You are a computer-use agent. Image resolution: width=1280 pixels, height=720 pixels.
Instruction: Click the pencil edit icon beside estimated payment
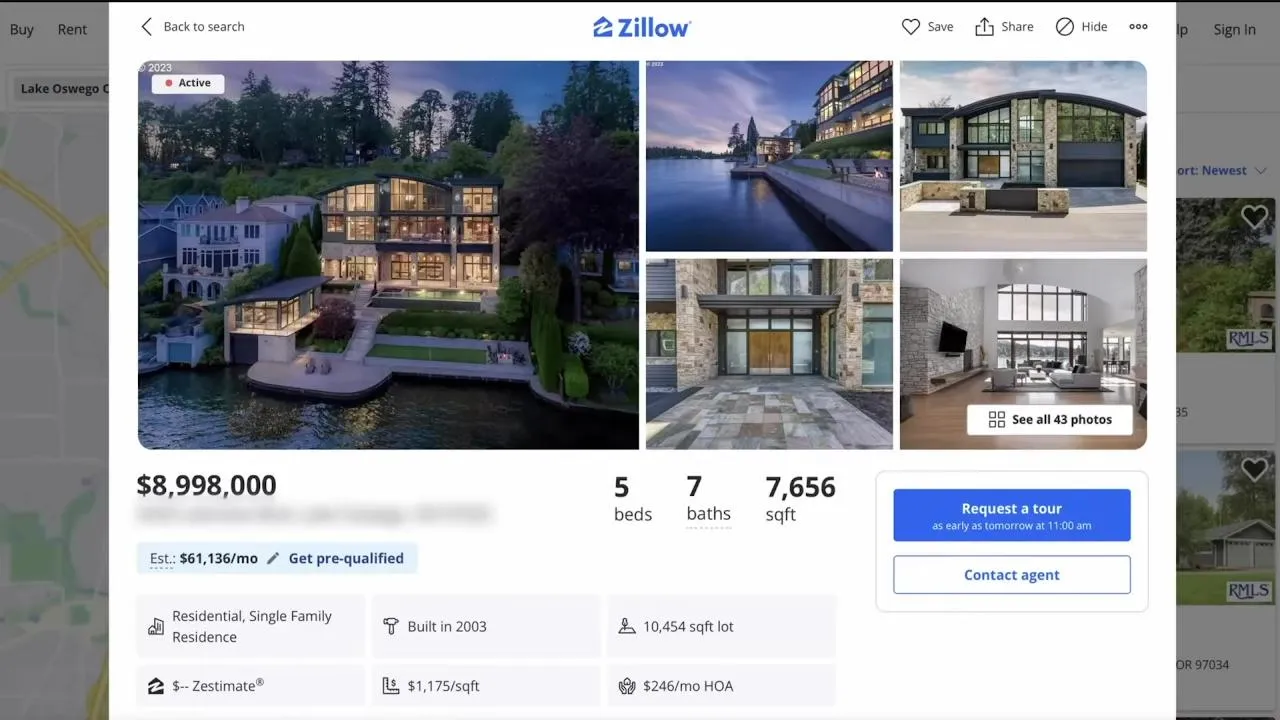tap(273, 558)
